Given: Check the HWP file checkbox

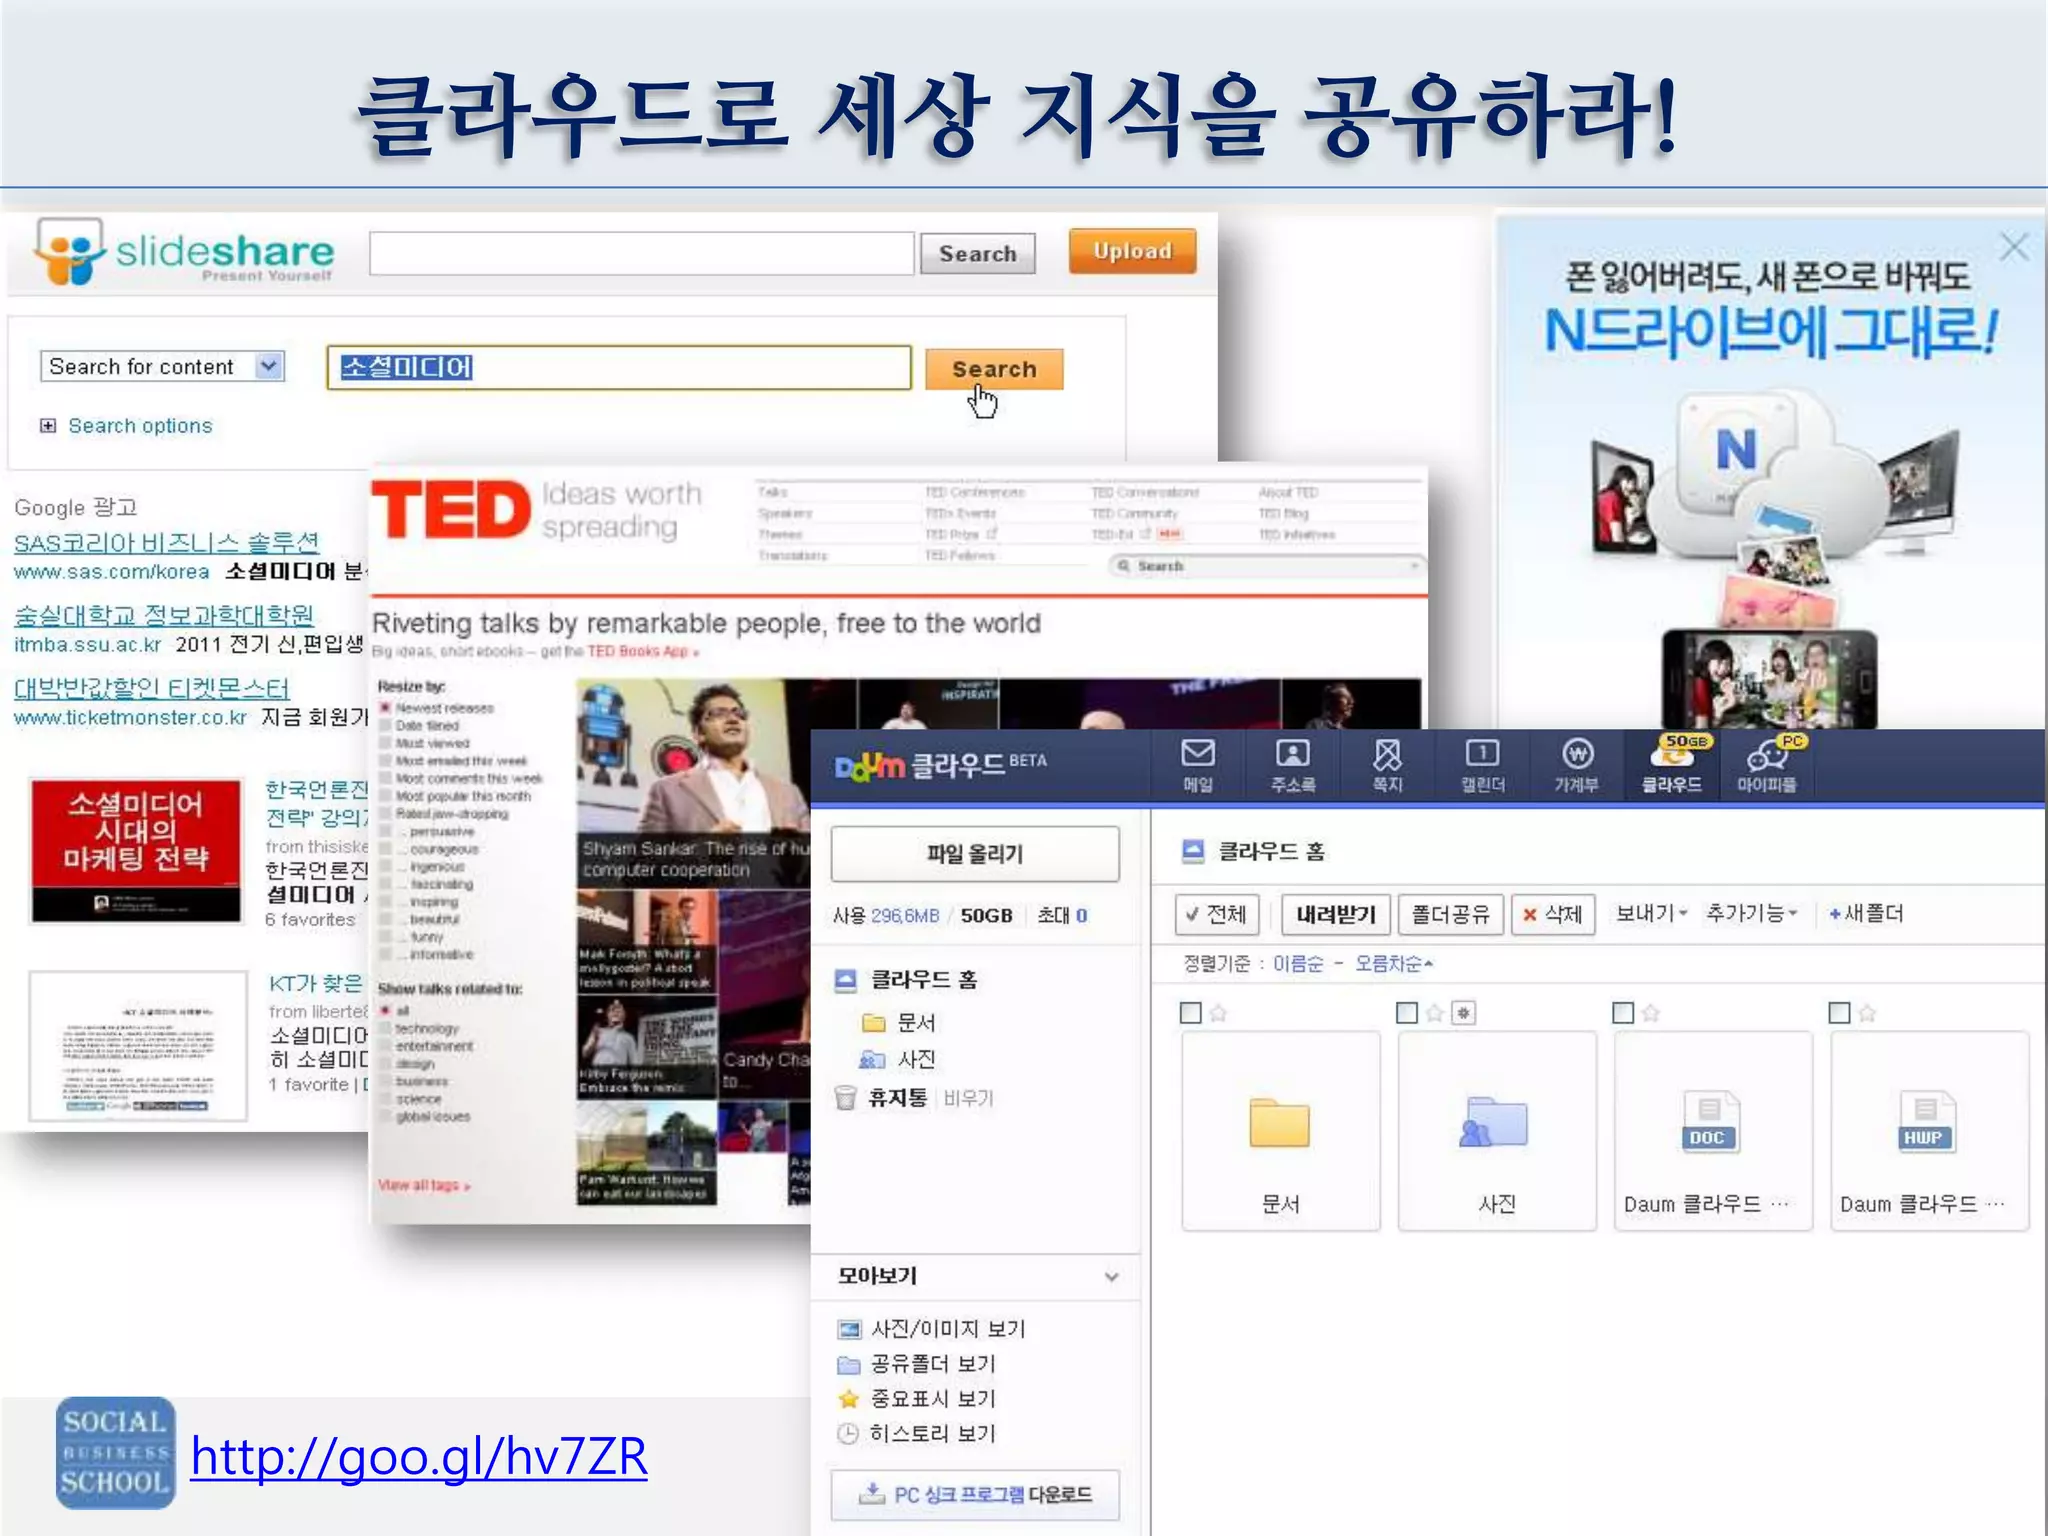Looking at the screenshot, I should [x=1839, y=1013].
